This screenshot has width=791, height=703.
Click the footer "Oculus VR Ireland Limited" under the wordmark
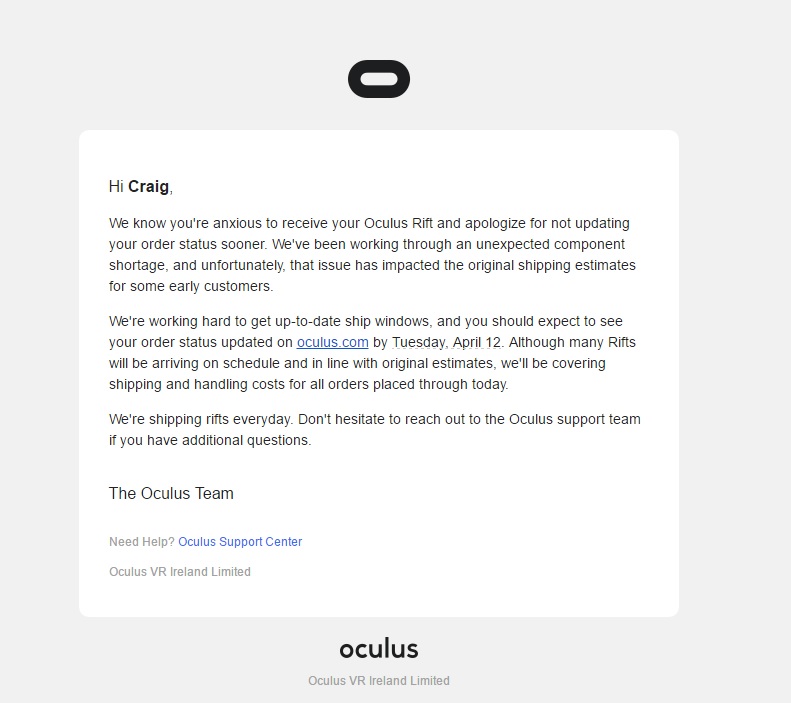click(x=379, y=681)
